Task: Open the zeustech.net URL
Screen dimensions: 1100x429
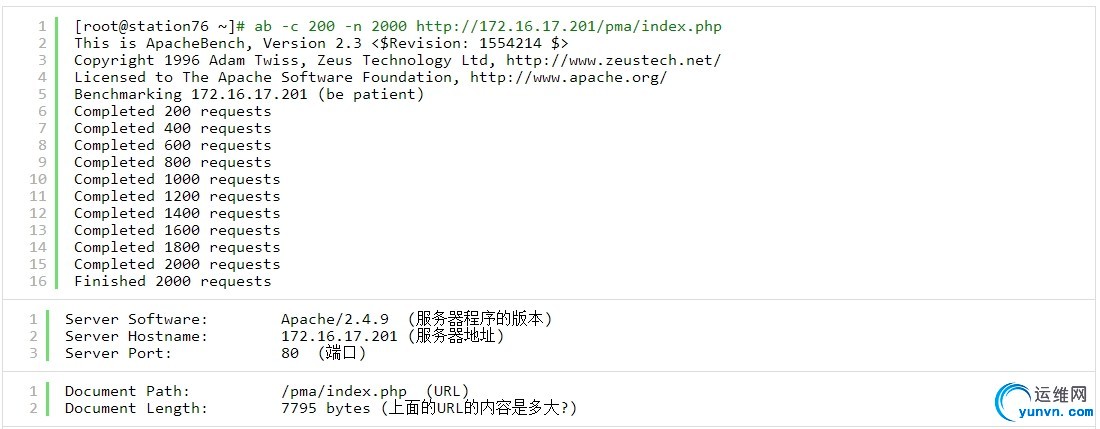Action: (613, 60)
